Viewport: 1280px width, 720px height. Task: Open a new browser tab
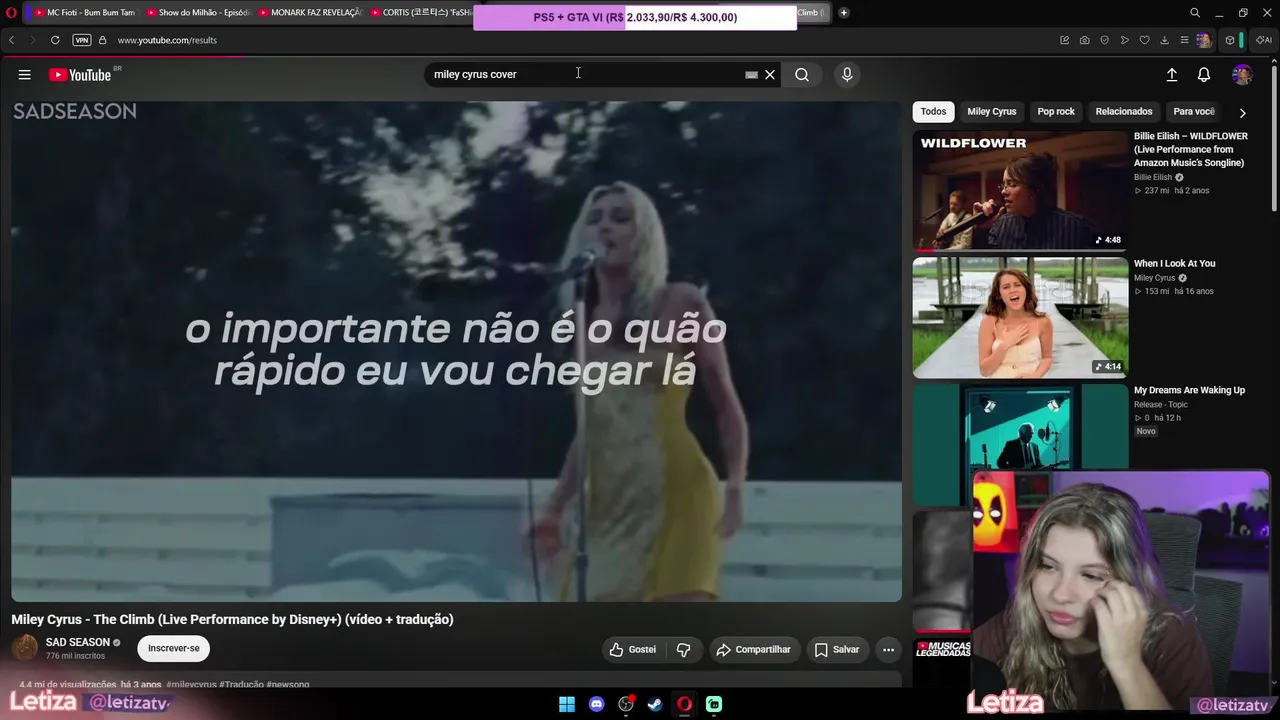844,13
